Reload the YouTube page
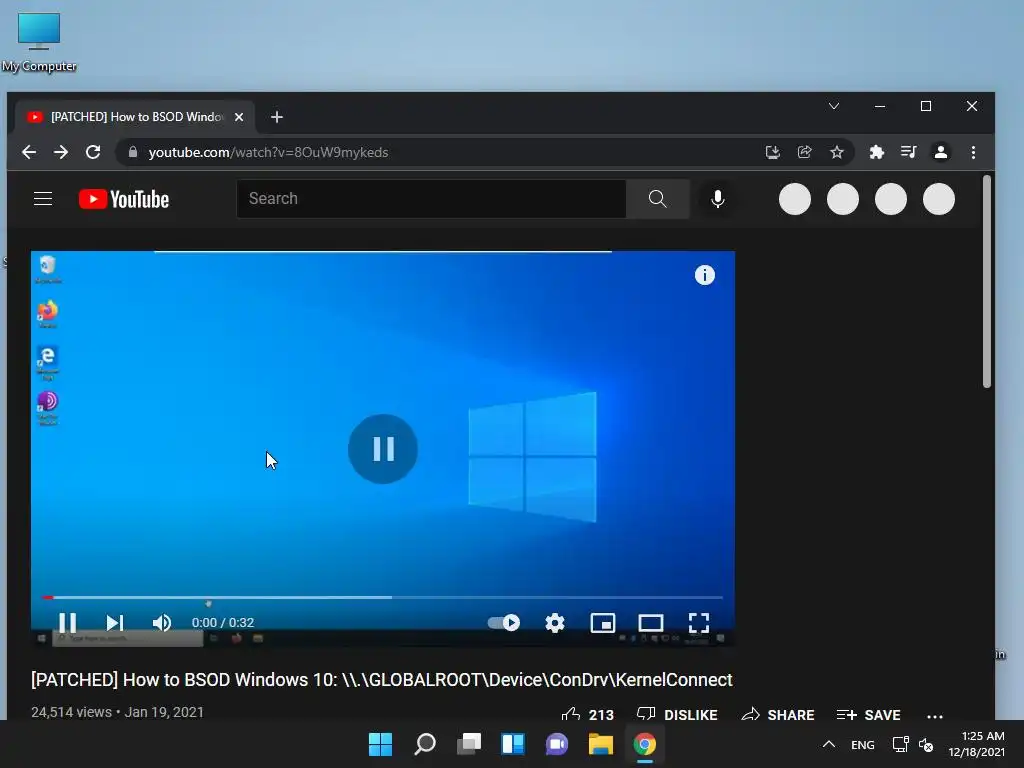Screen dimensions: 1024x768 click(93, 152)
